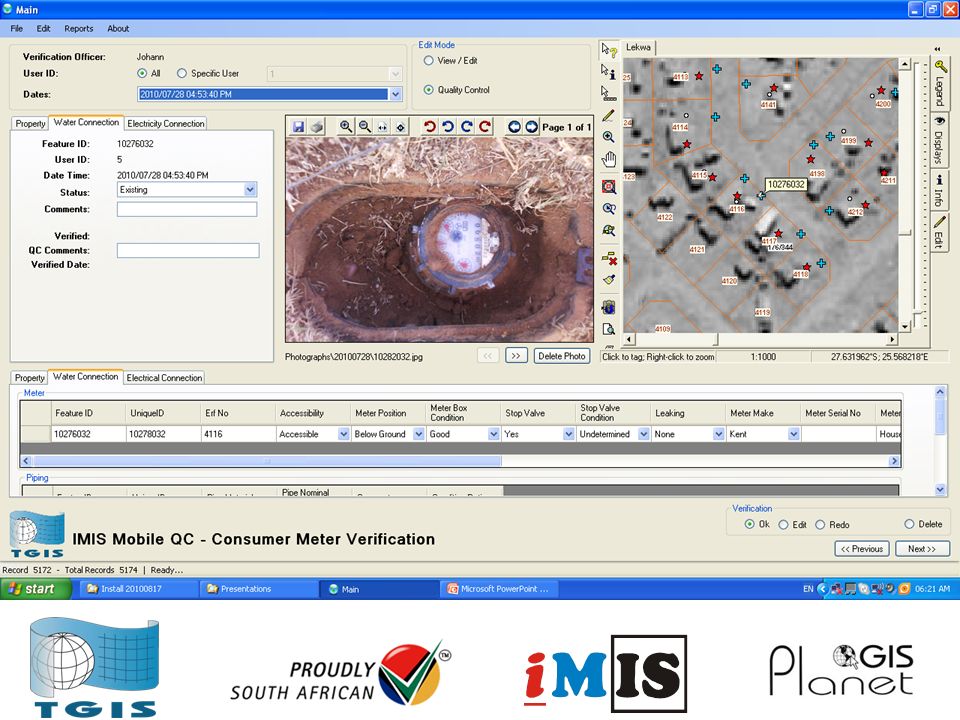Zoom in on the meter photo
960x720 pixels.
pyautogui.click(x=346, y=127)
